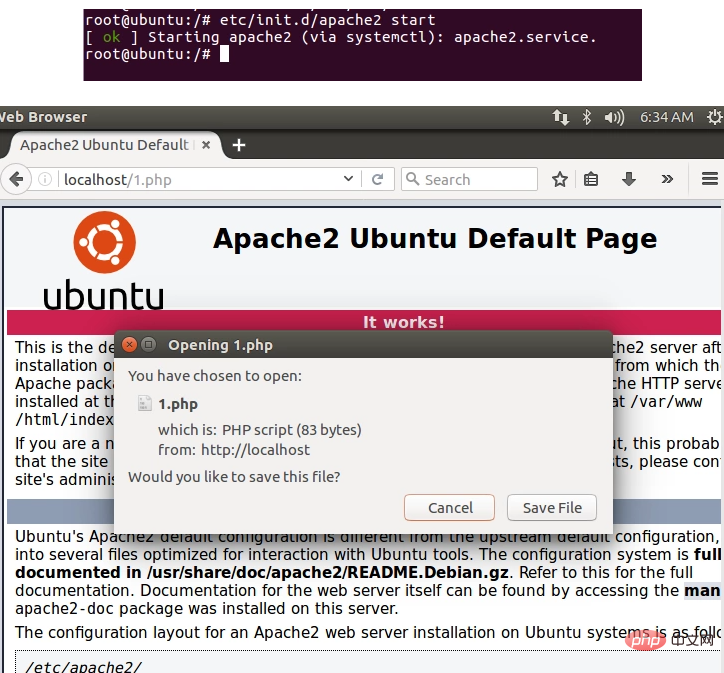Click 'which is: PHP script (83 bytes)' text
This screenshot has height=673, width=724.
(259, 430)
